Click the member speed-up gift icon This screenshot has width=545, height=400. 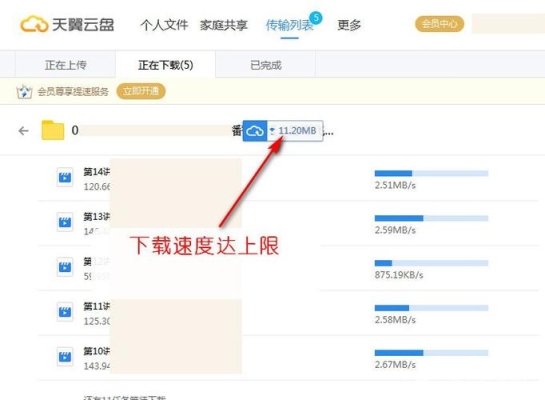coord(24,92)
